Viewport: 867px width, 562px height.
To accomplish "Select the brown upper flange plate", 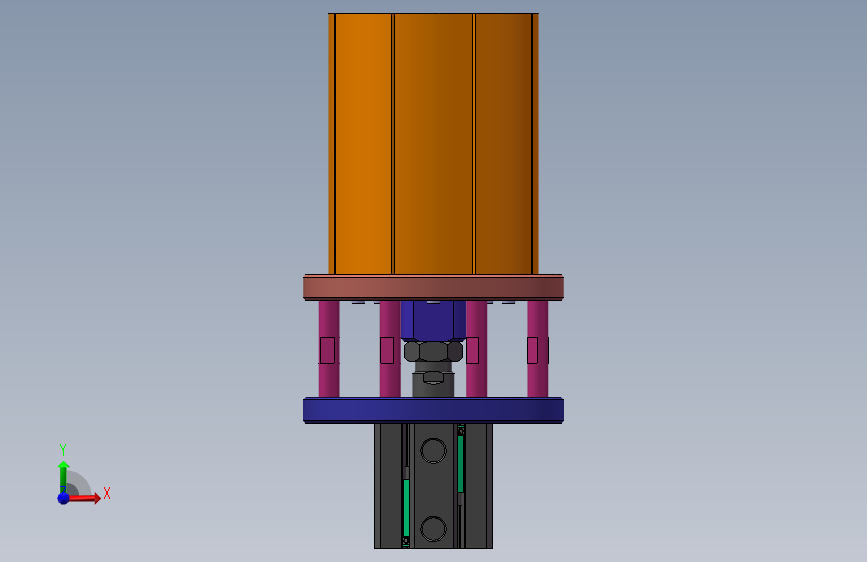I will click(x=434, y=288).
